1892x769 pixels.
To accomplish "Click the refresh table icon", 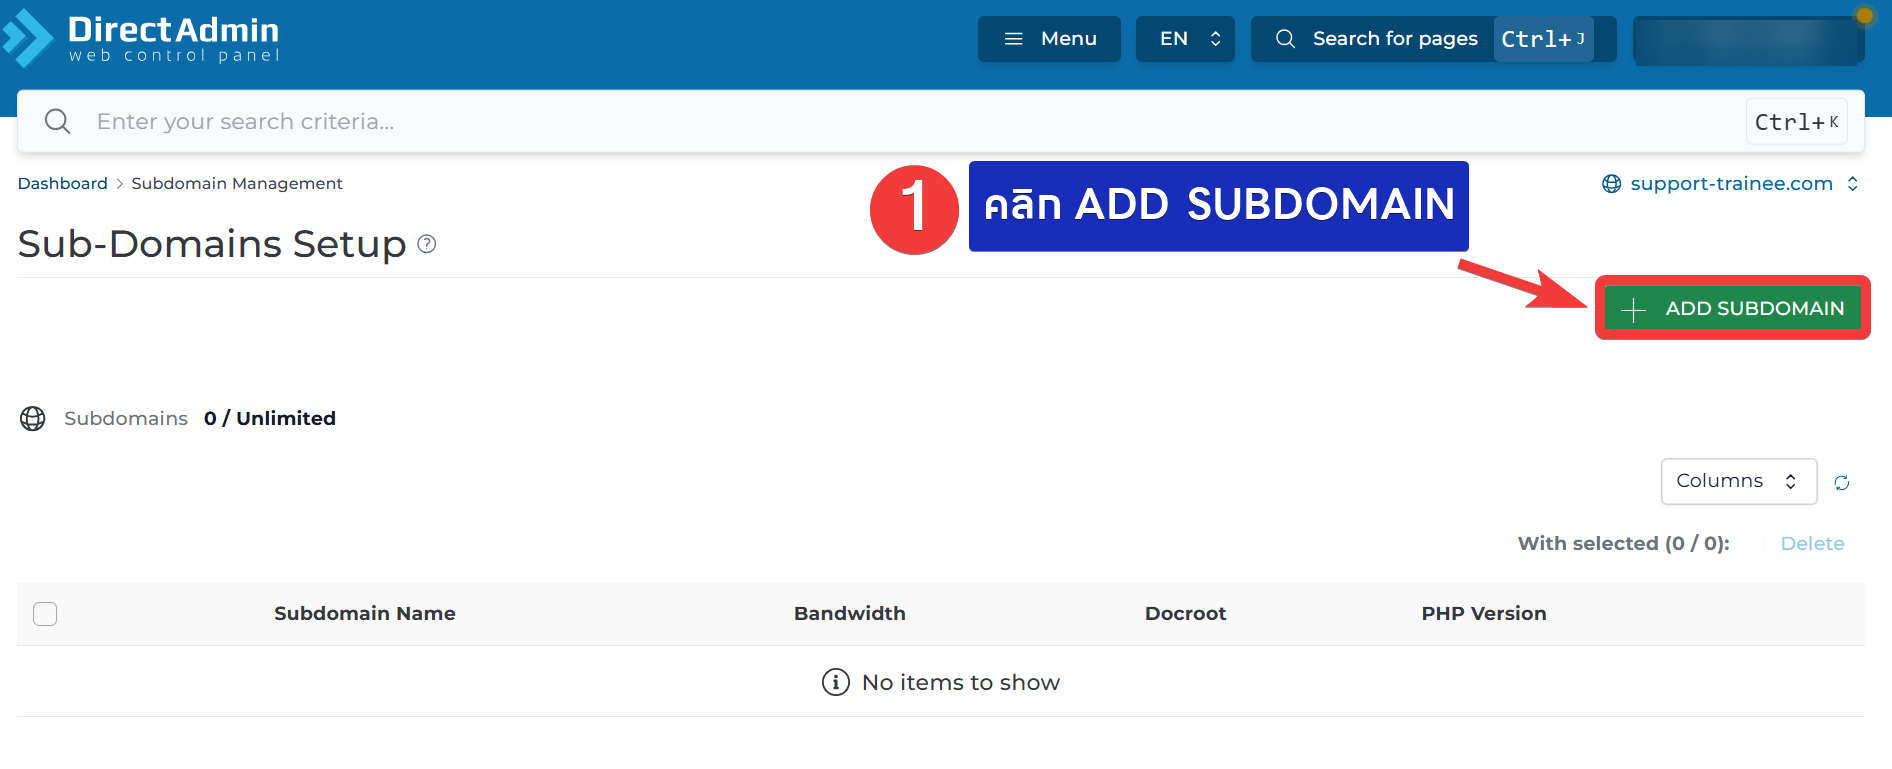I will [1841, 483].
